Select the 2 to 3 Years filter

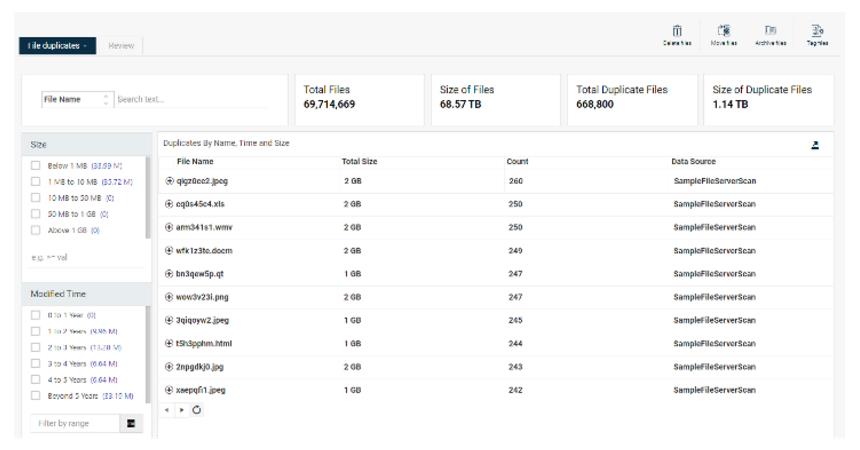pos(36,347)
